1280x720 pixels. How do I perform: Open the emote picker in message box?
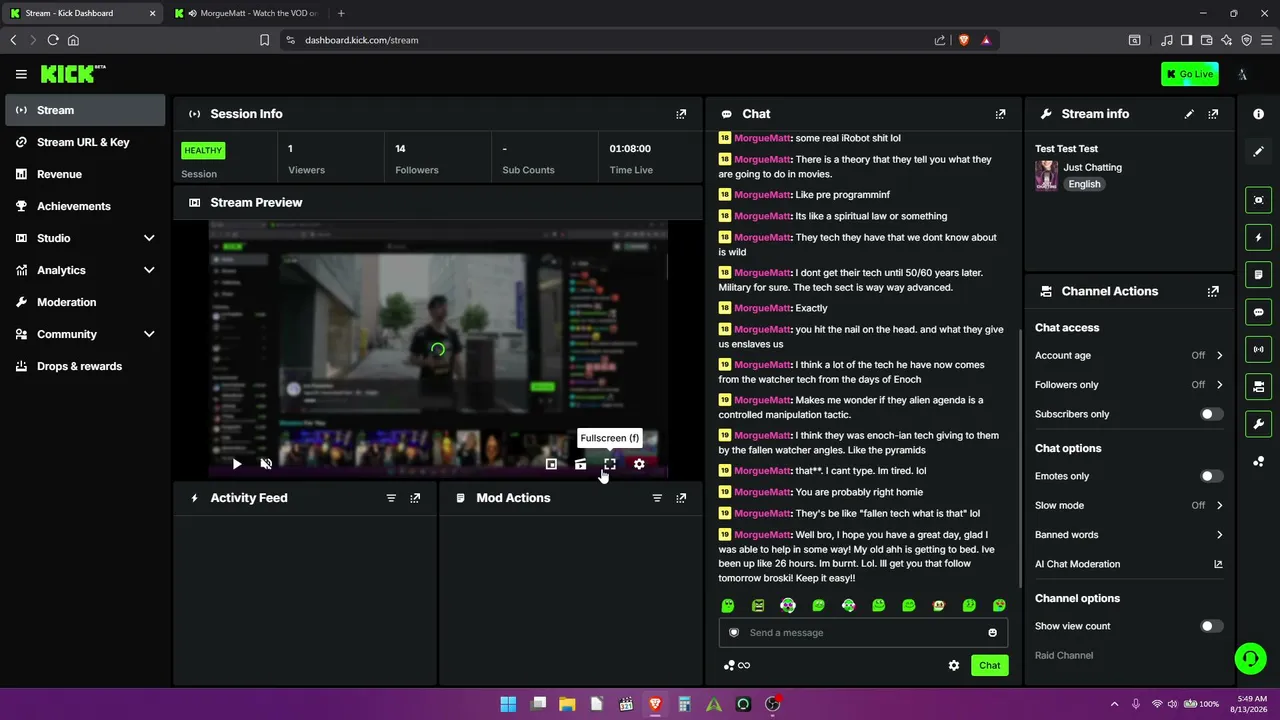(992, 633)
